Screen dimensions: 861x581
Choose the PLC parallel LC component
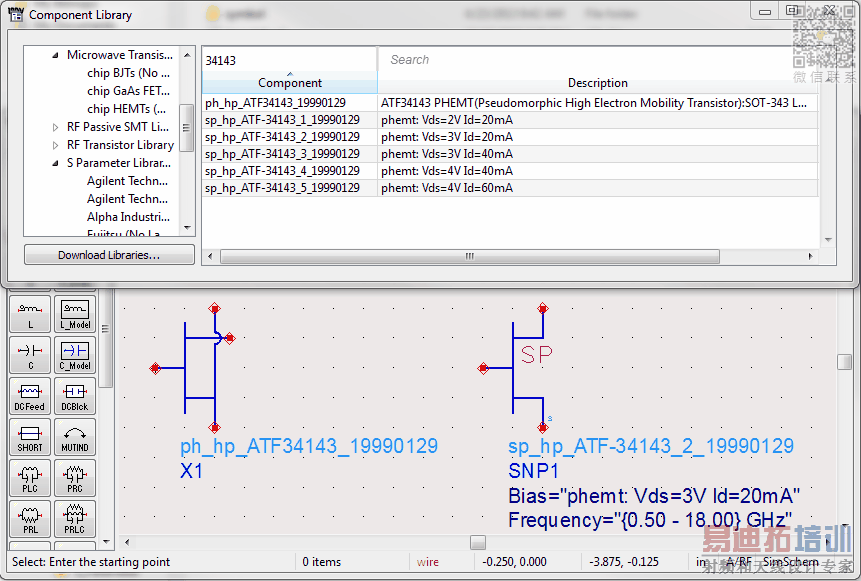coord(30,478)
